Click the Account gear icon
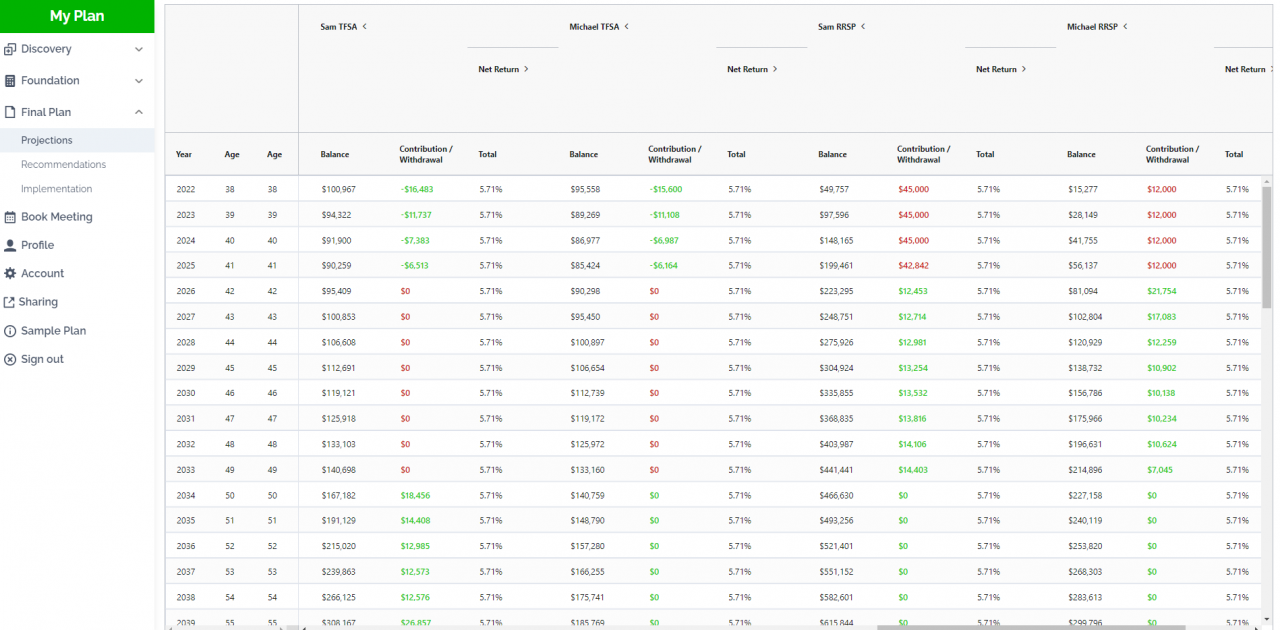The width and height of the screenshot is (1280, 630). pos(10,273)
